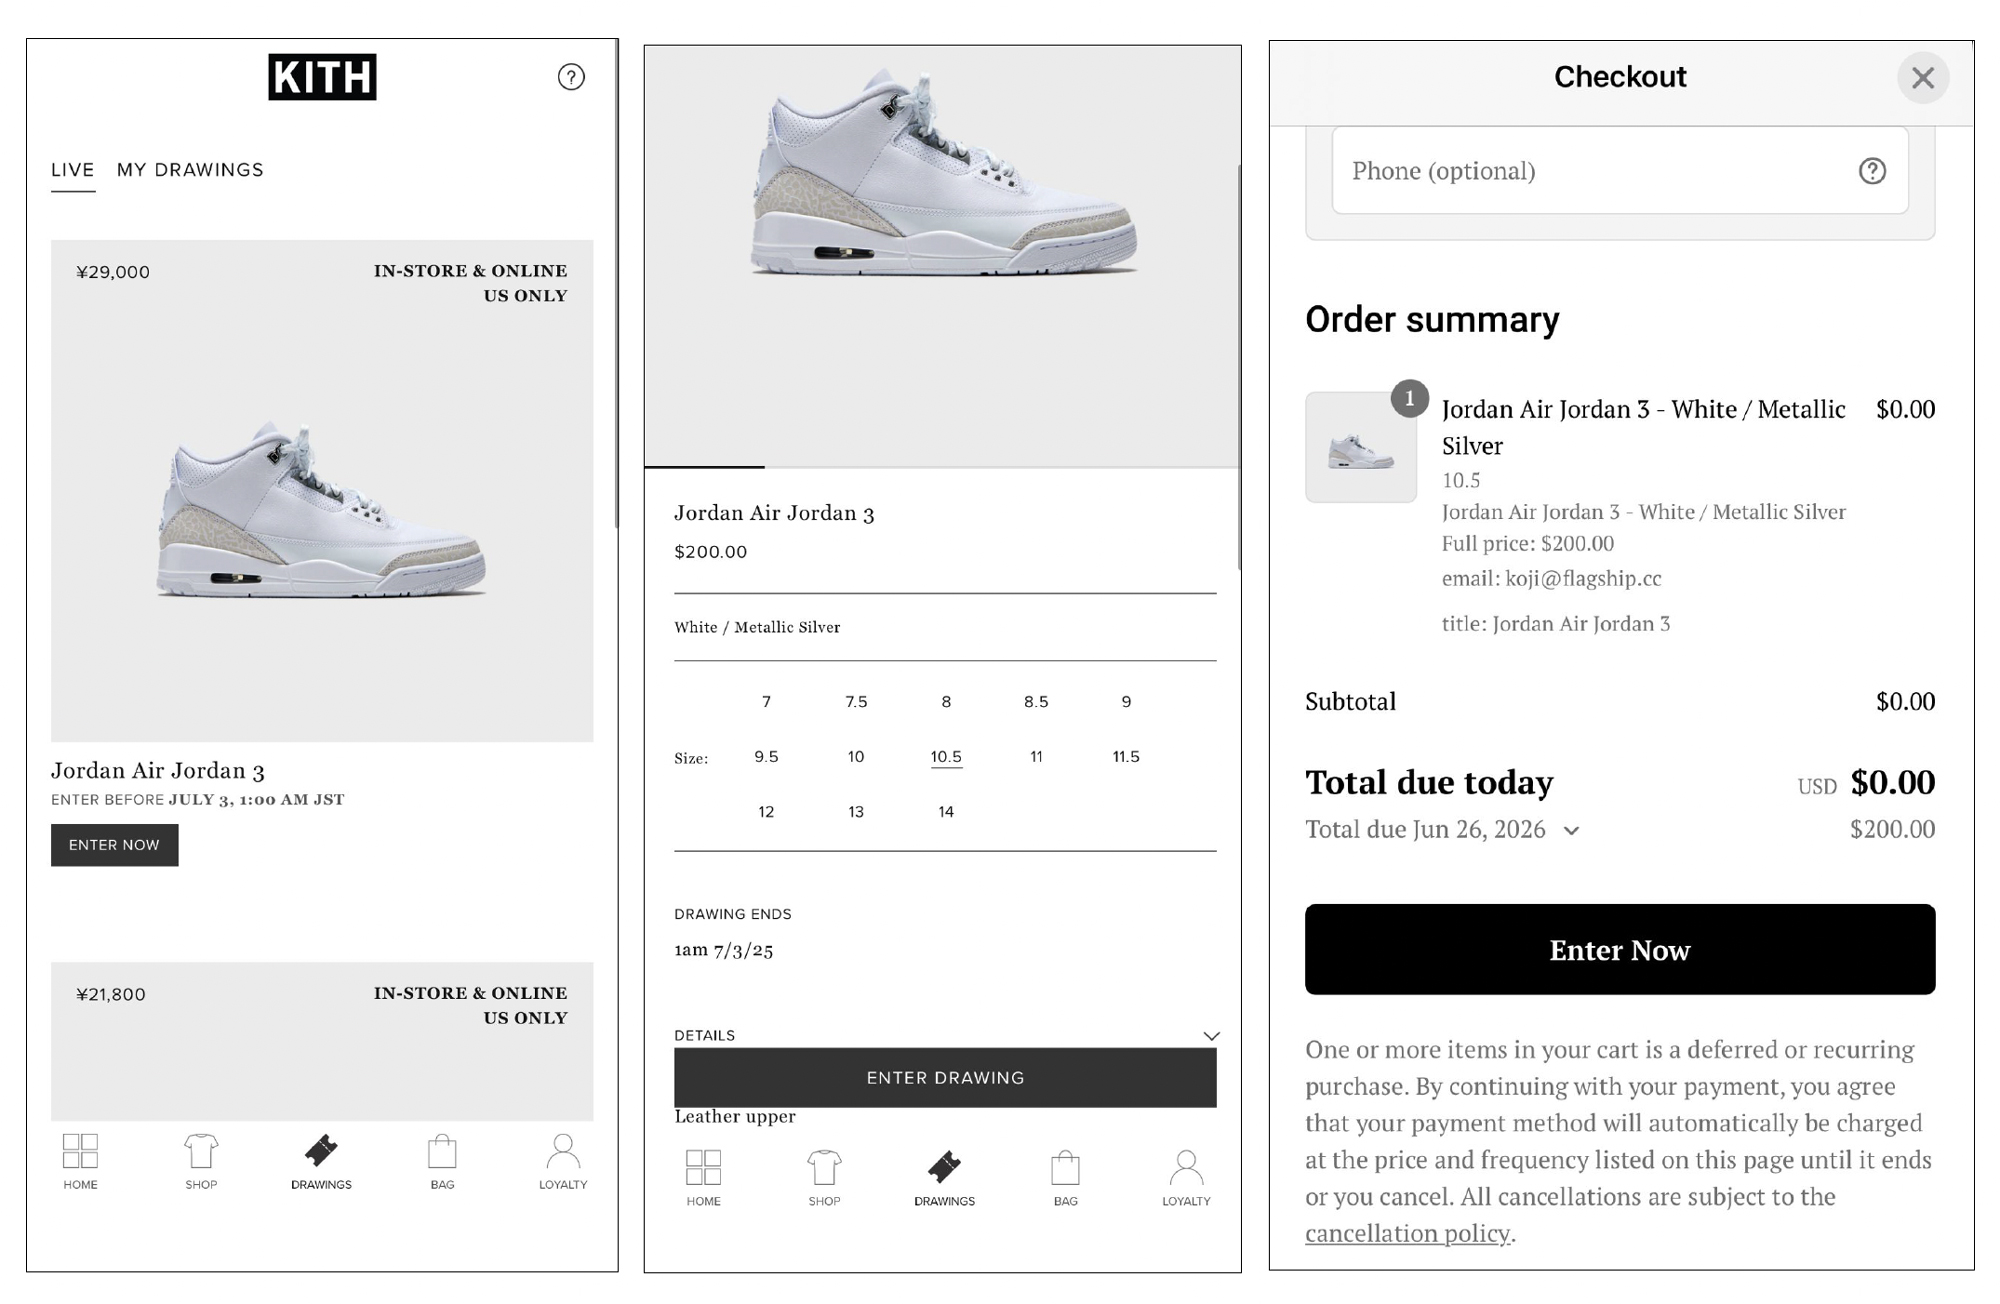This screenshot has height=1304, width=2000.
Task: Open the cancellation policy link
Action: tap(1407, 1233)
